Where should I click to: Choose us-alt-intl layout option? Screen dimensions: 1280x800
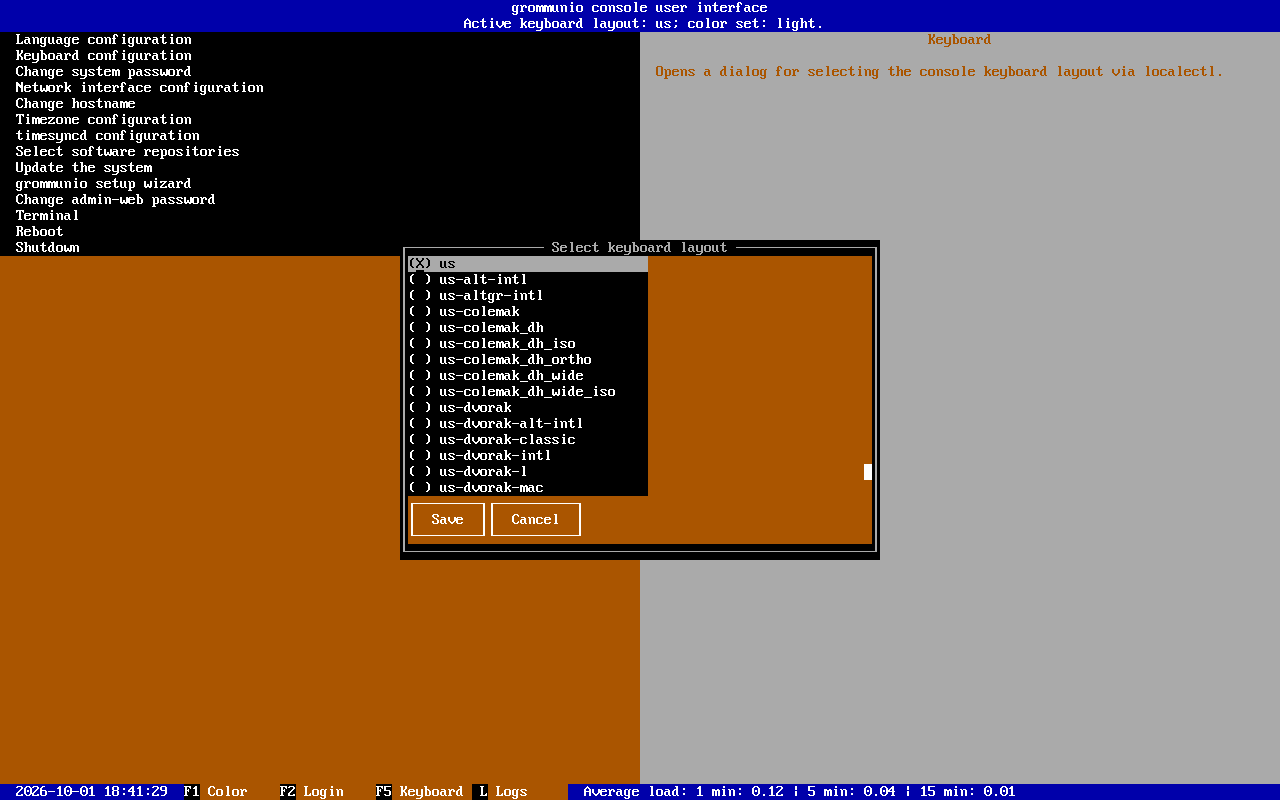pyautogui.click(x=528, y=280)
